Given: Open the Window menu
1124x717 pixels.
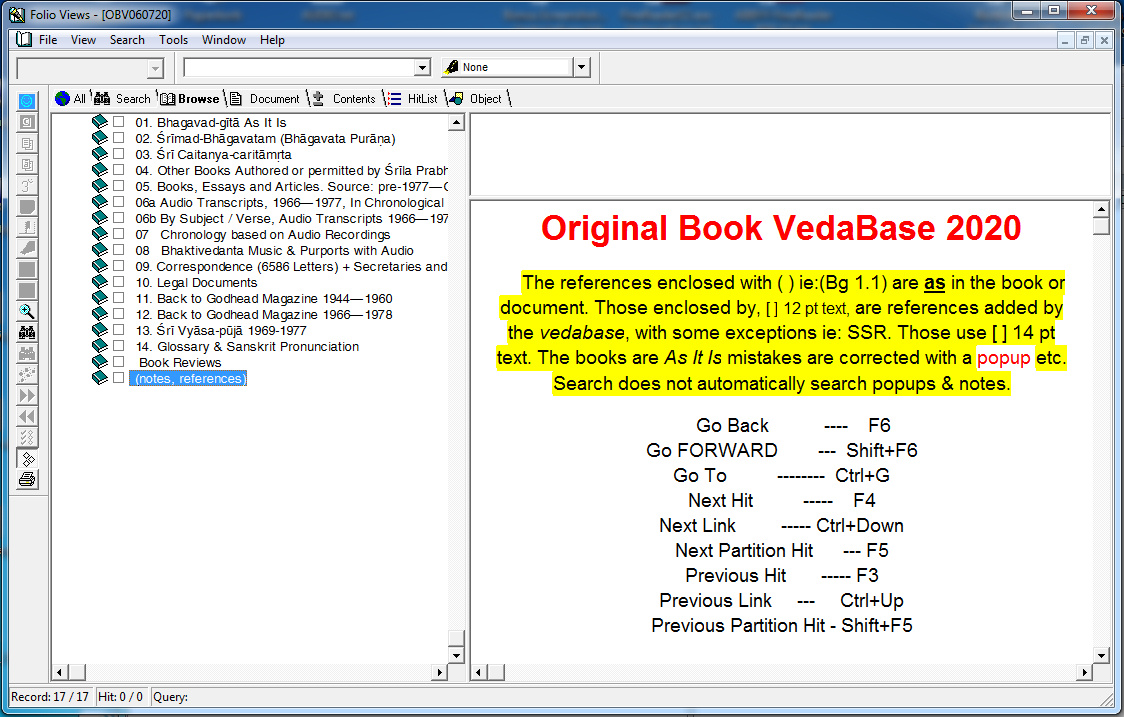Looking at the screenshot, I should pyautogui.click(x=224, y=39).
